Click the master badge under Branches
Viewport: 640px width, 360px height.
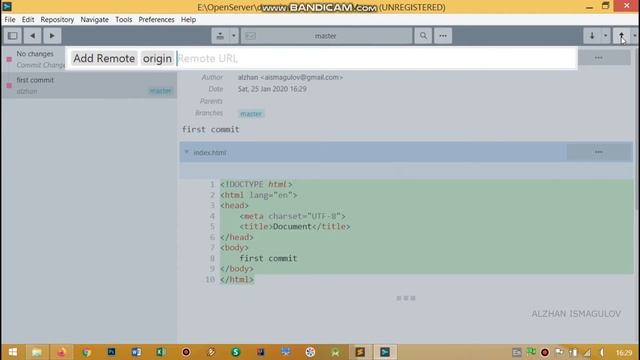(x=251, y=114)
